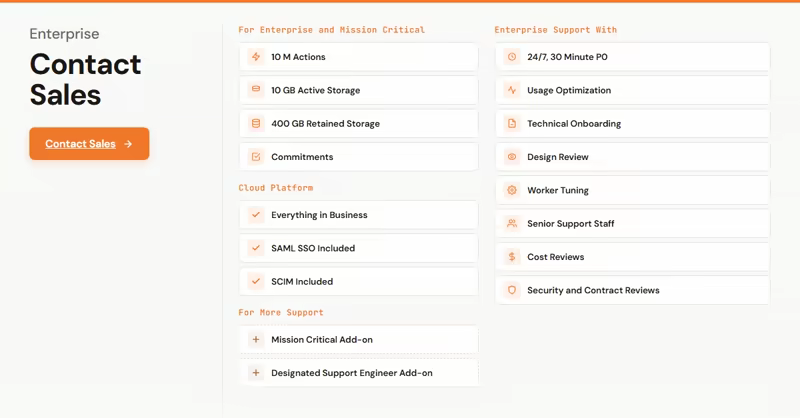
Task: Select the Senior Support Staff text
Action: pos(570,224)
